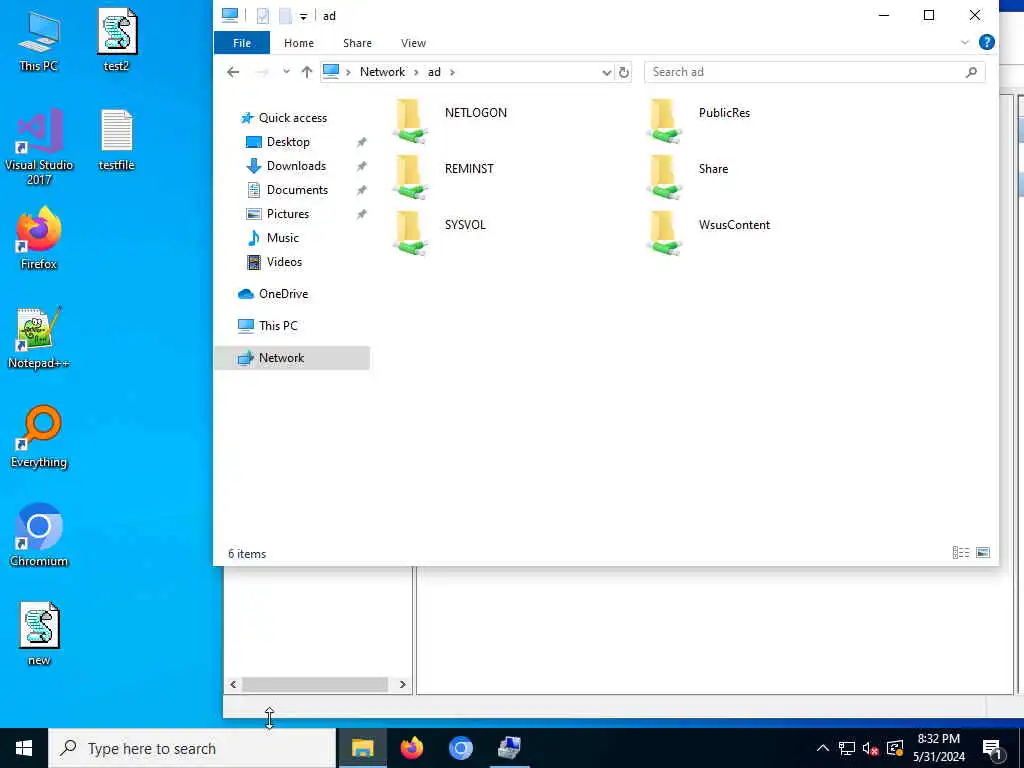Open the NETLOGON shared folder
The height and width of the screenshot is (768, 1024).
(451, 121)
